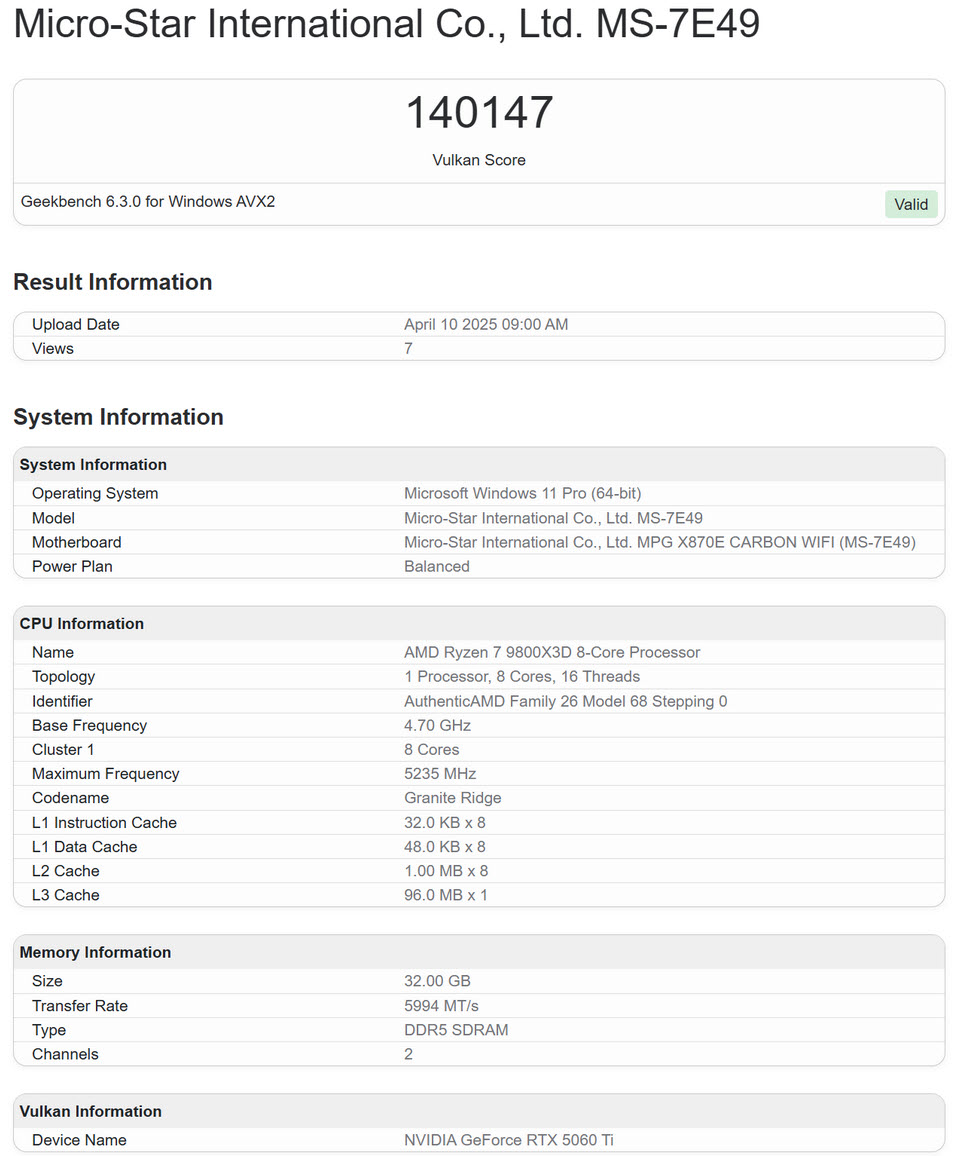Click the Cluster 1 label
Viewport: 954px width, 1156px height.
click(63, 750)
